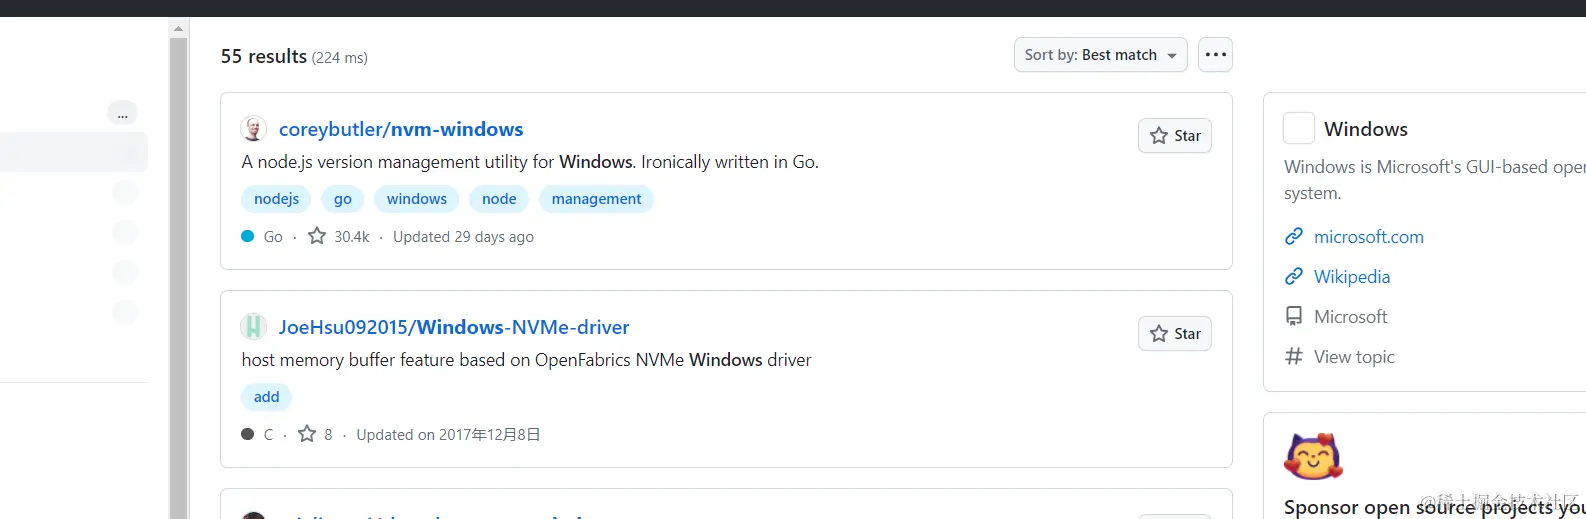Click the Go language color dot

pyautogui.click(x=247, y=236)
